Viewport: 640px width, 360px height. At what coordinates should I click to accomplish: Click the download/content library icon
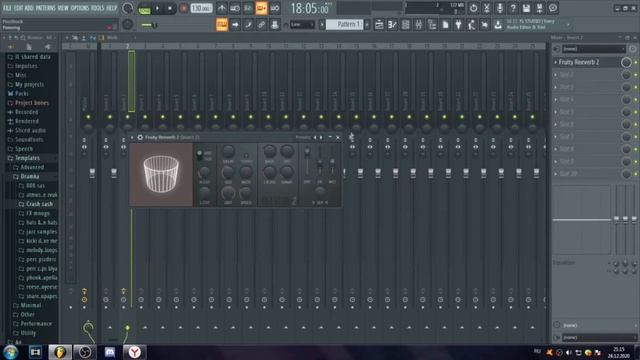coord(498,24)
